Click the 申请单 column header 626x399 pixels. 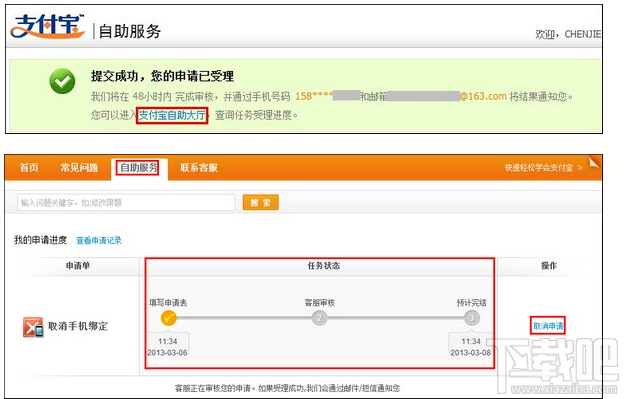click(77, 266)
